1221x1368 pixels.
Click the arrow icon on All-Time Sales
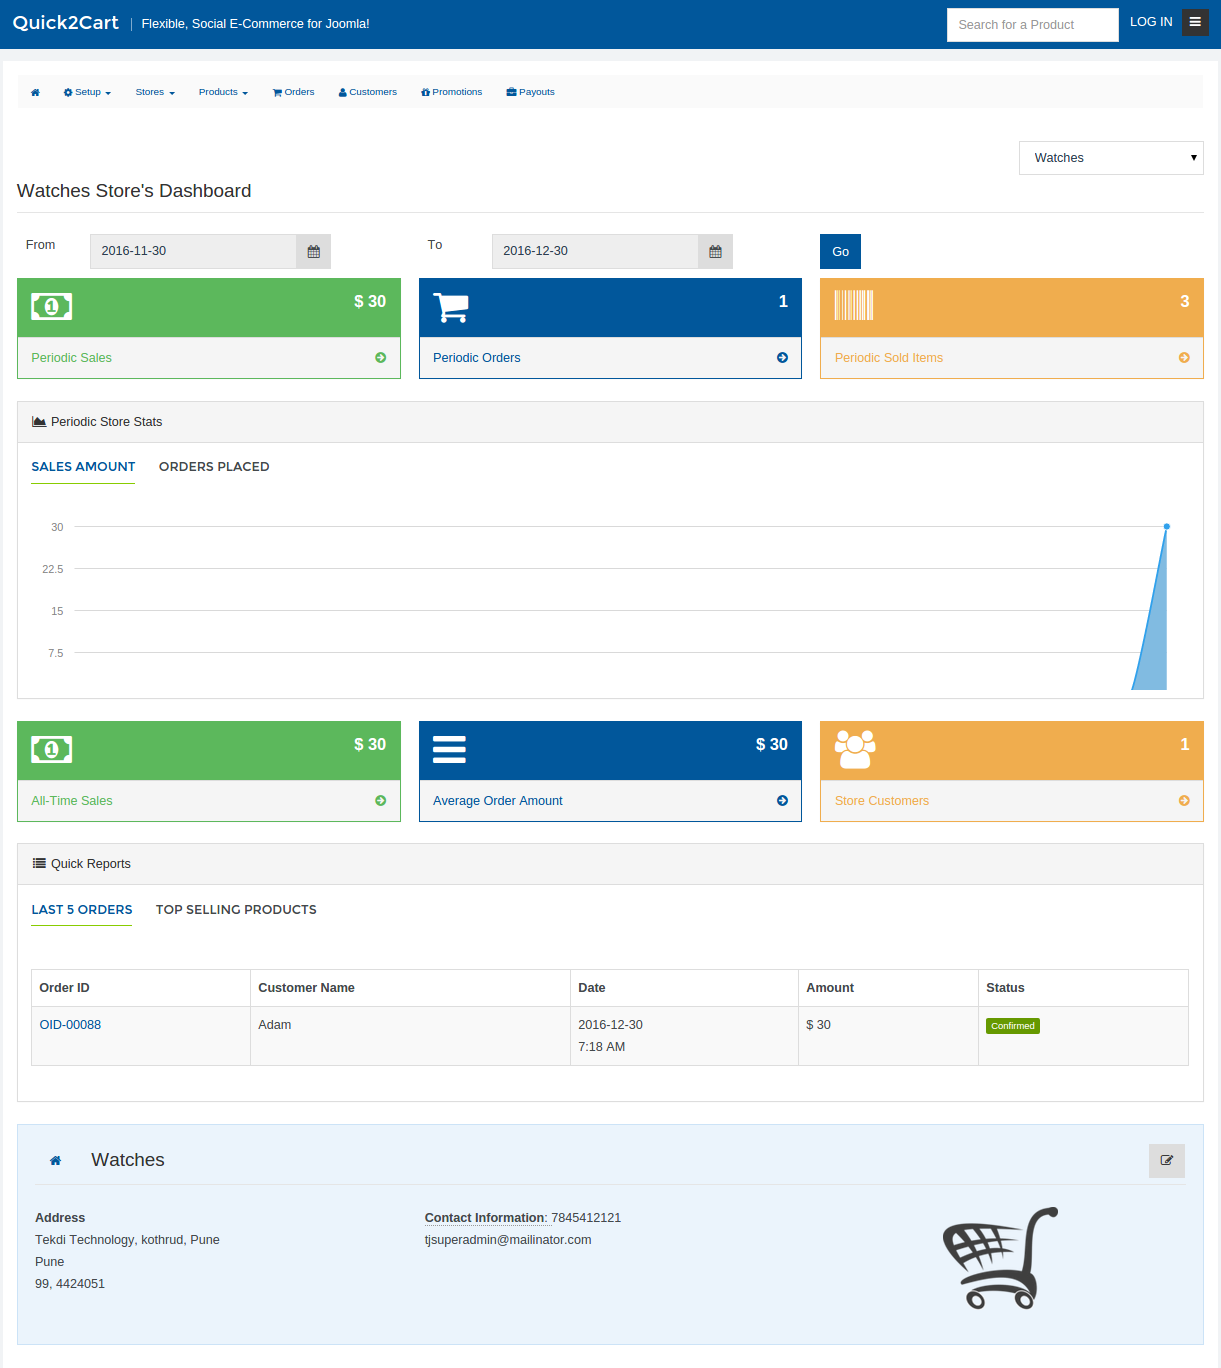(x=381, y=801)
